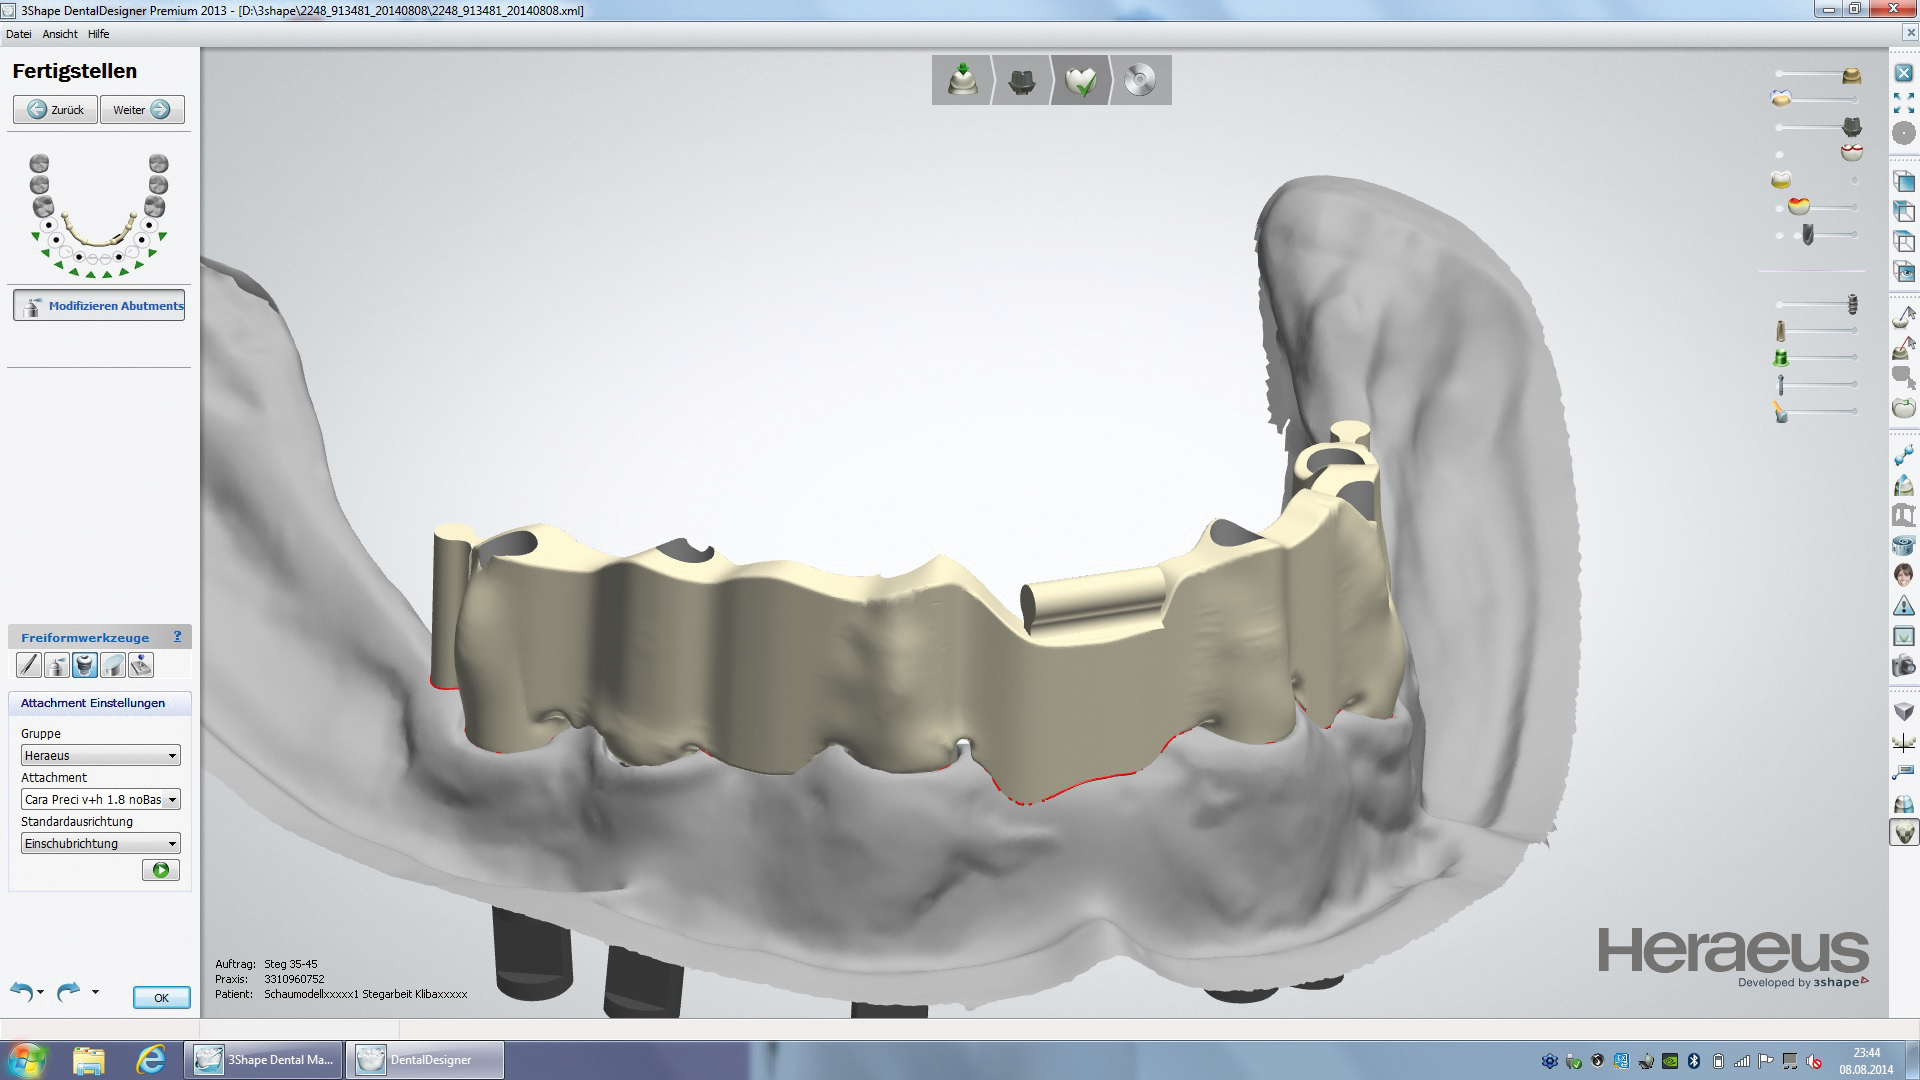Click the spray can freeform tool
The width and height of the screenshot is (1920, 1080).
pos(57,665)
